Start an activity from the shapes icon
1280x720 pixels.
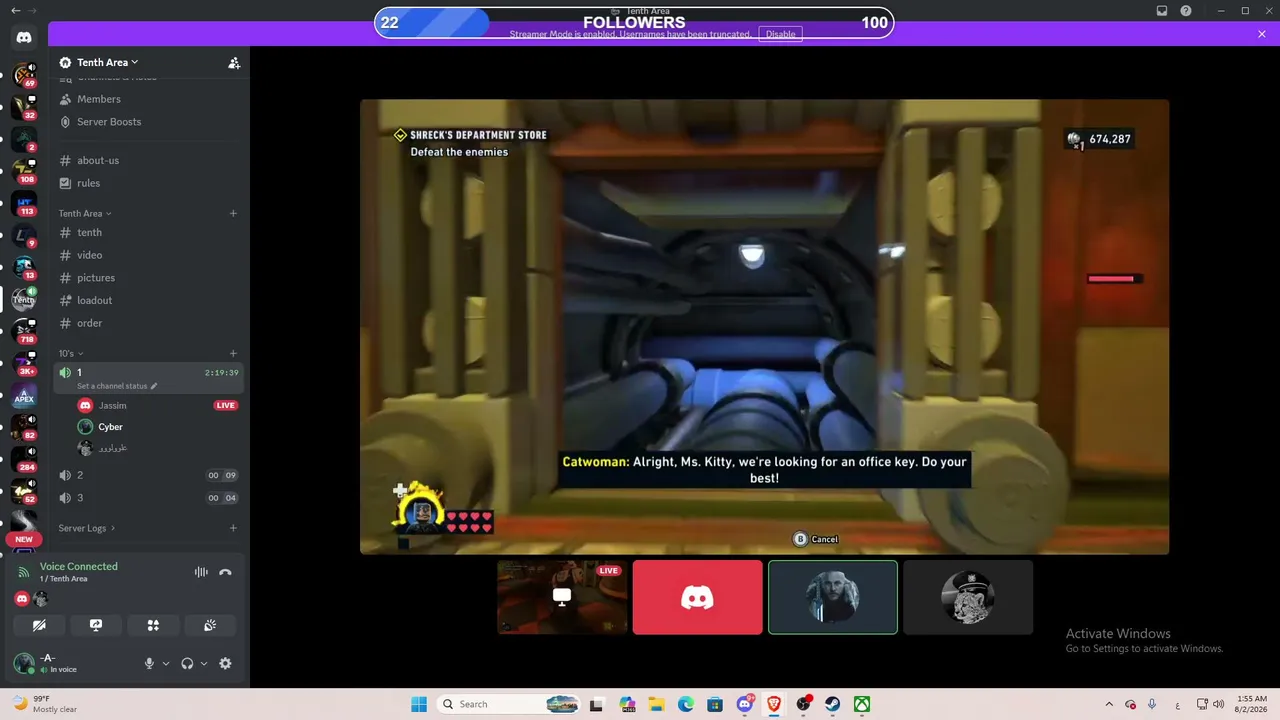pyautogui.click(x=153, y=625)
